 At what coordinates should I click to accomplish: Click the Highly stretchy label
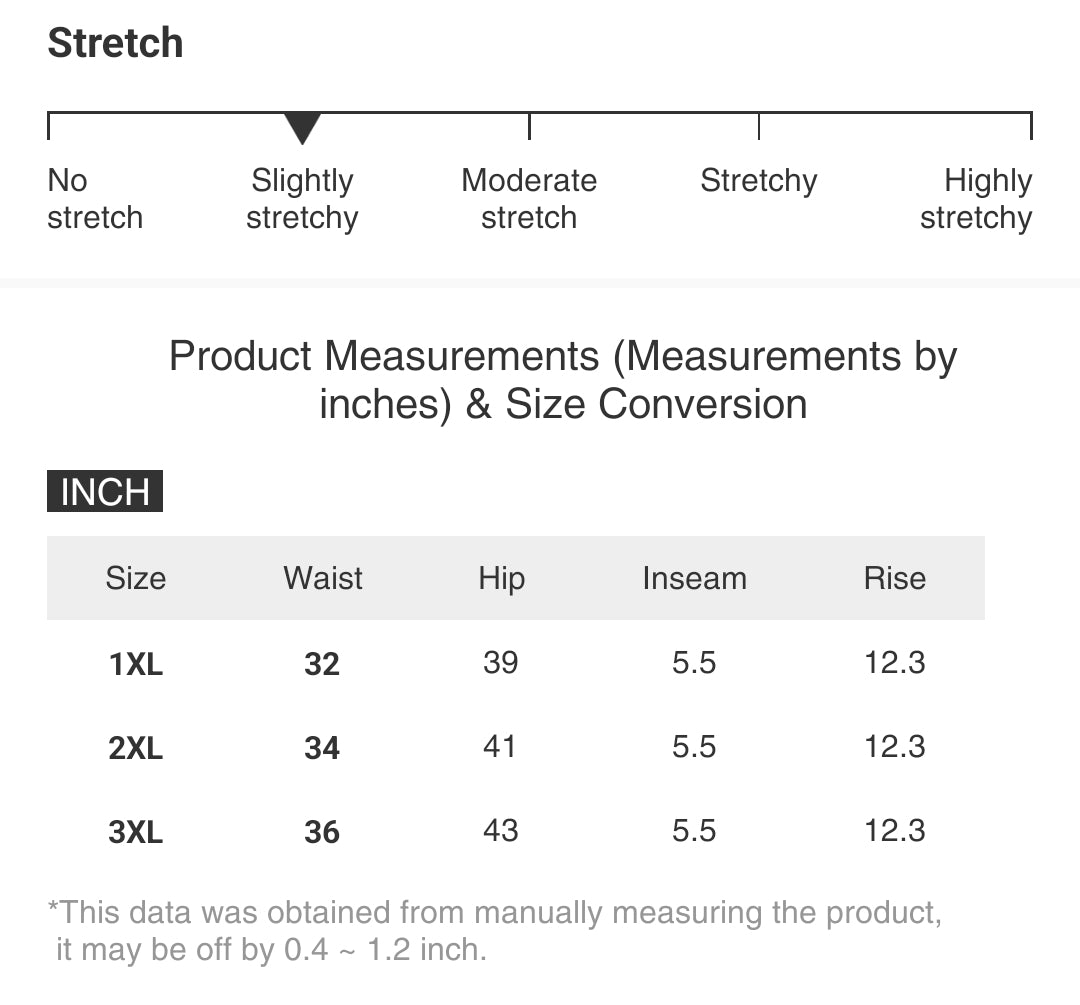[976, 199]
